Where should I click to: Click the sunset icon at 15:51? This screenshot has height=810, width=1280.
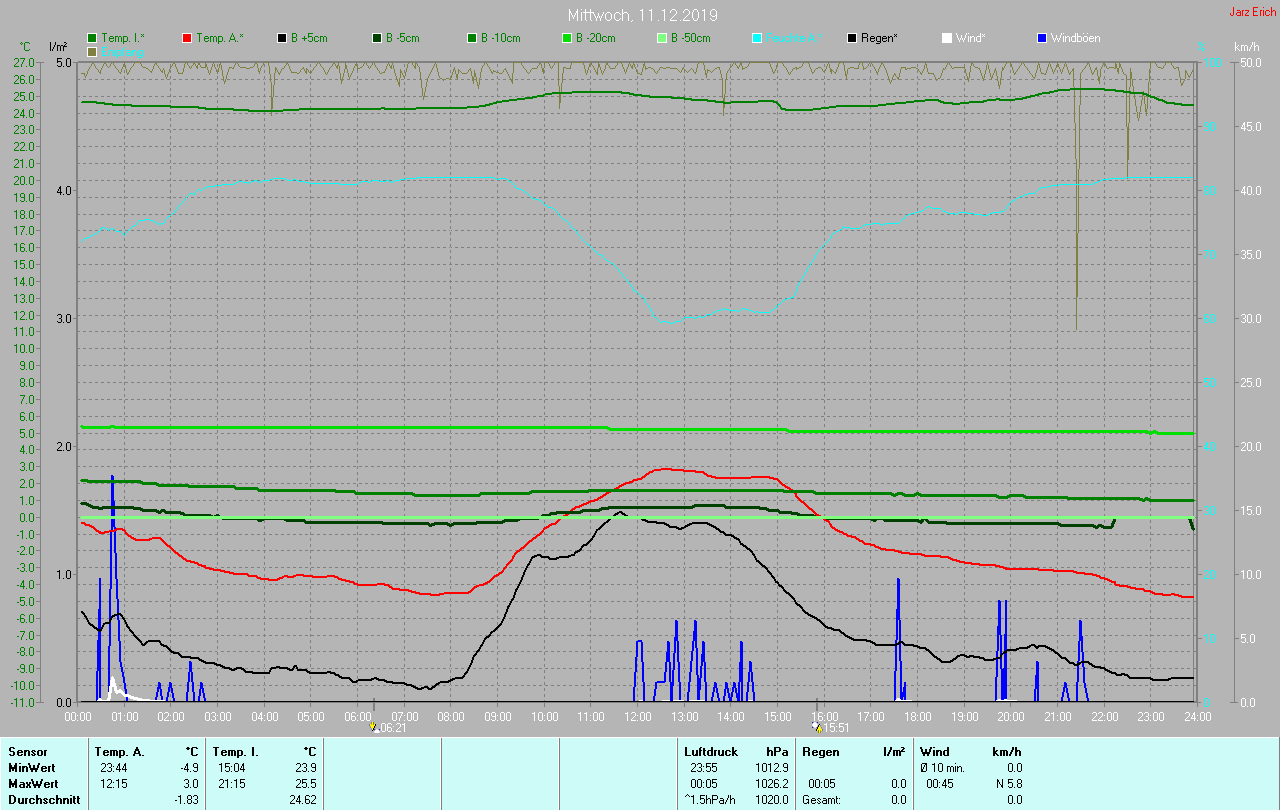coord(817,728)
